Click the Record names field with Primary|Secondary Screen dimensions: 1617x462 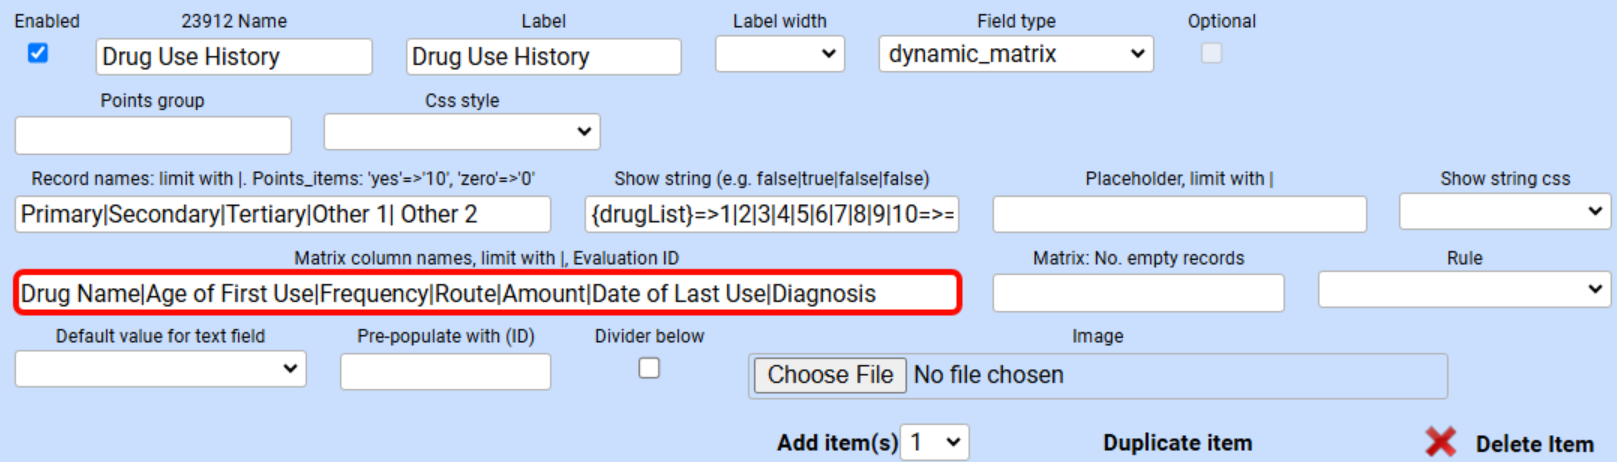(x=282, y=214)
